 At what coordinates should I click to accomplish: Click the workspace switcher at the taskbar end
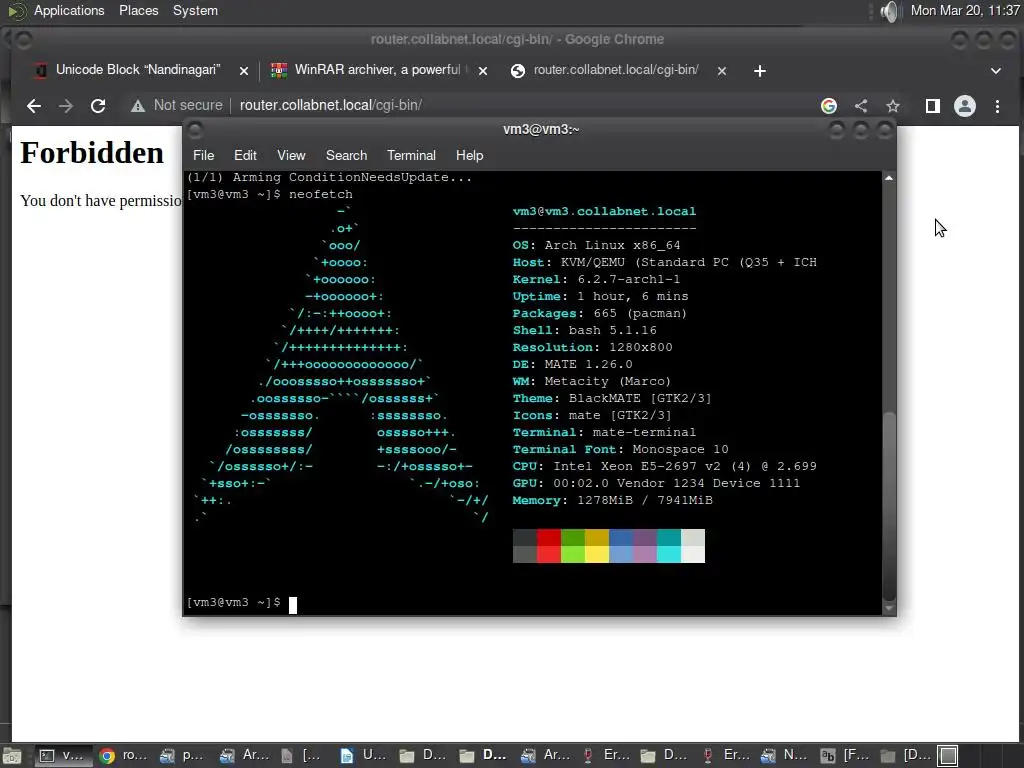(948, 756)
